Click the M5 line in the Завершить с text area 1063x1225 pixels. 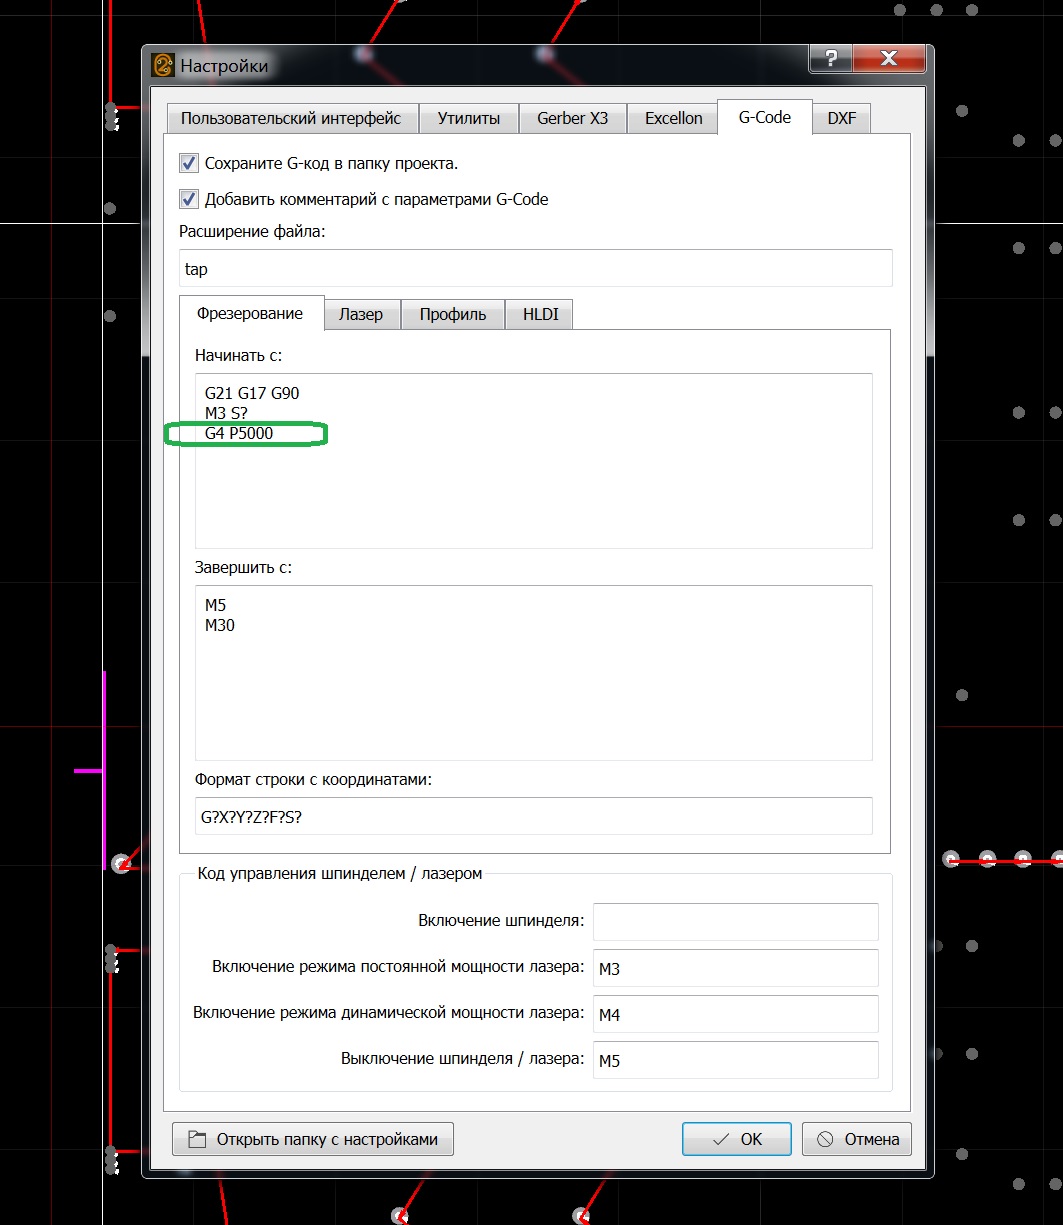tap(215, 606)
